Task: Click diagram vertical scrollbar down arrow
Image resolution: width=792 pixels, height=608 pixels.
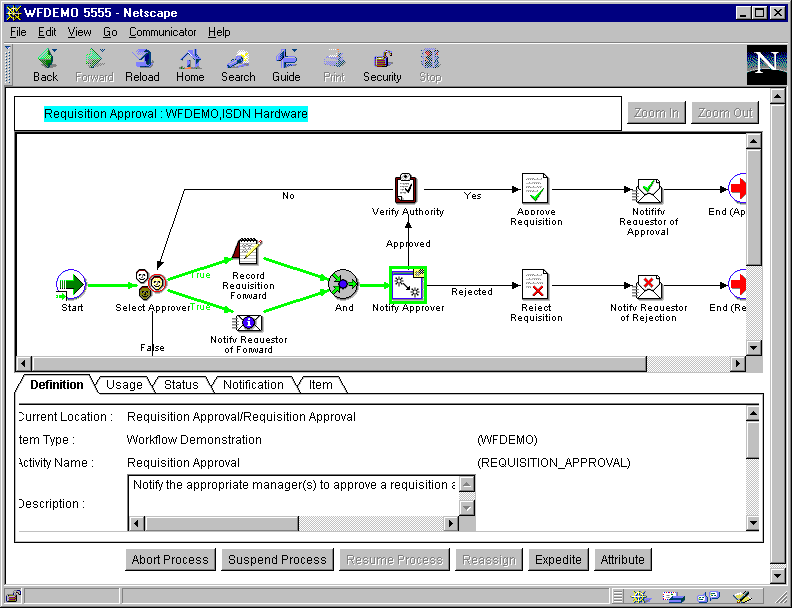Action: click(754, 347)
